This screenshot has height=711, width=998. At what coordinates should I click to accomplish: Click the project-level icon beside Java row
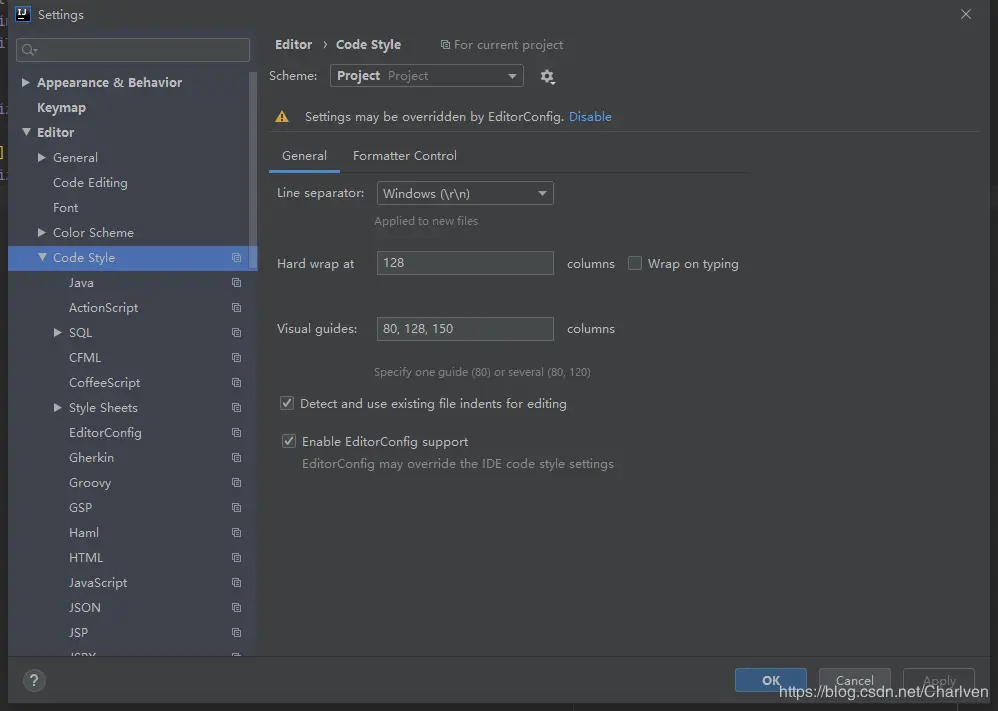click(x=236, y=283)
